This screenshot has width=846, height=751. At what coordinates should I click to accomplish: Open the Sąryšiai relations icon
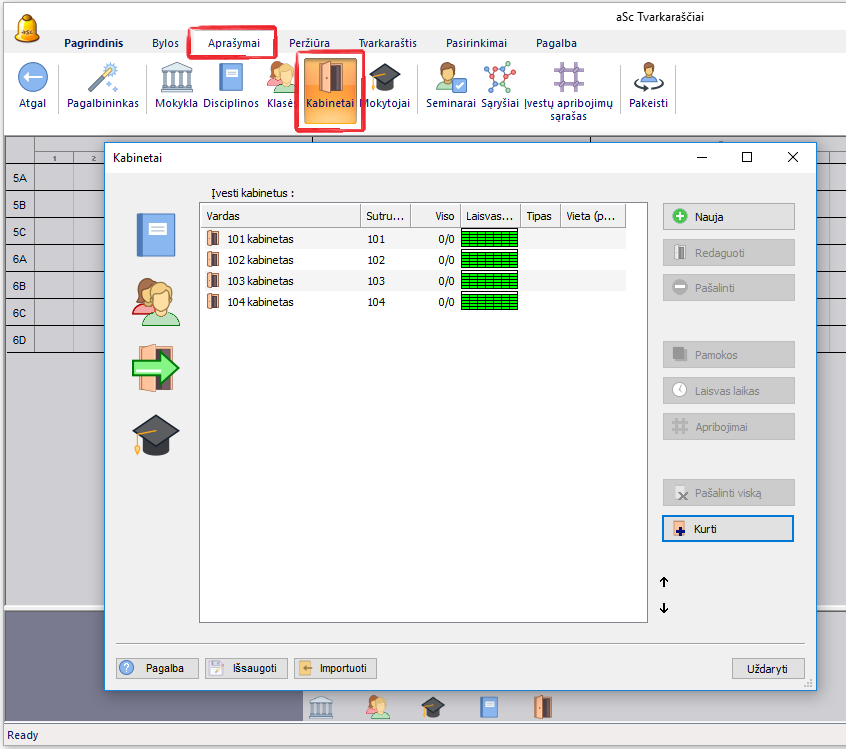click(x=500, y=86)
